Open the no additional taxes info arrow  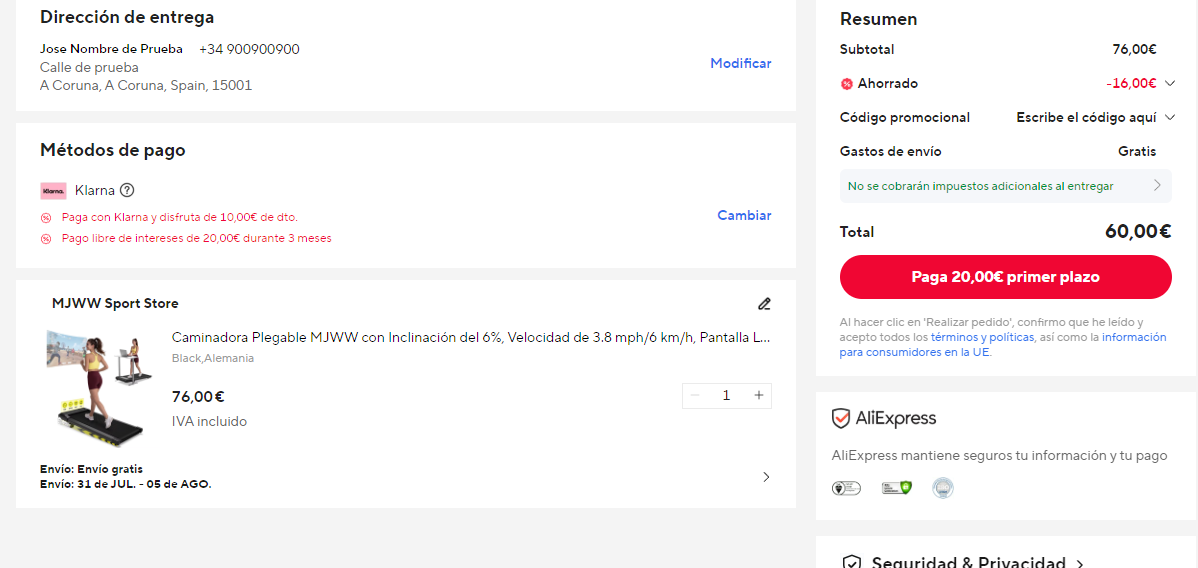pos(1157,185)
